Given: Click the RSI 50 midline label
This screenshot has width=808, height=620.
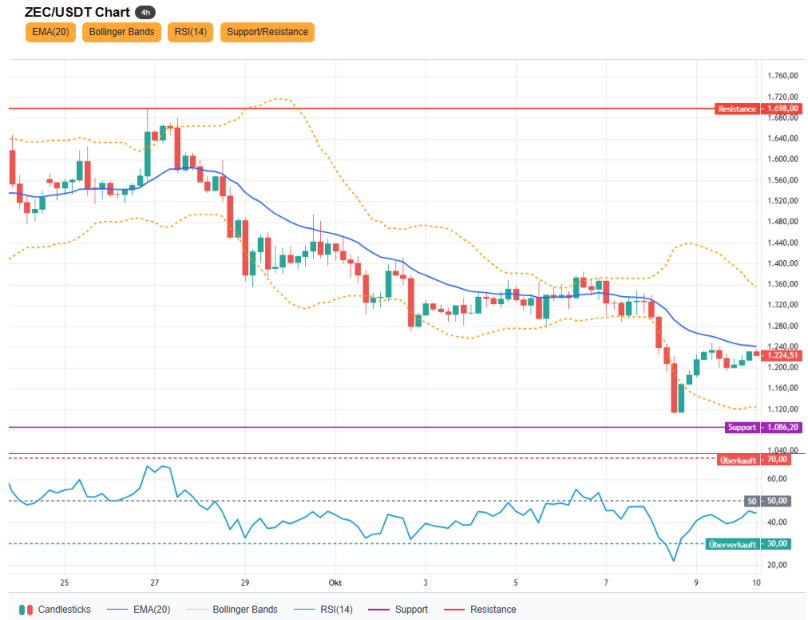Looking at the screenshot, I should coord(752,501).
